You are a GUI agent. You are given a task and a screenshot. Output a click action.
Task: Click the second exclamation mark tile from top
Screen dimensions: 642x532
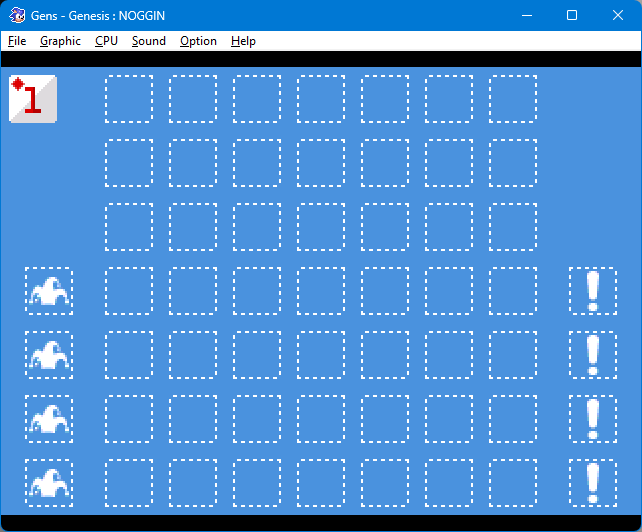pos(593,355)
